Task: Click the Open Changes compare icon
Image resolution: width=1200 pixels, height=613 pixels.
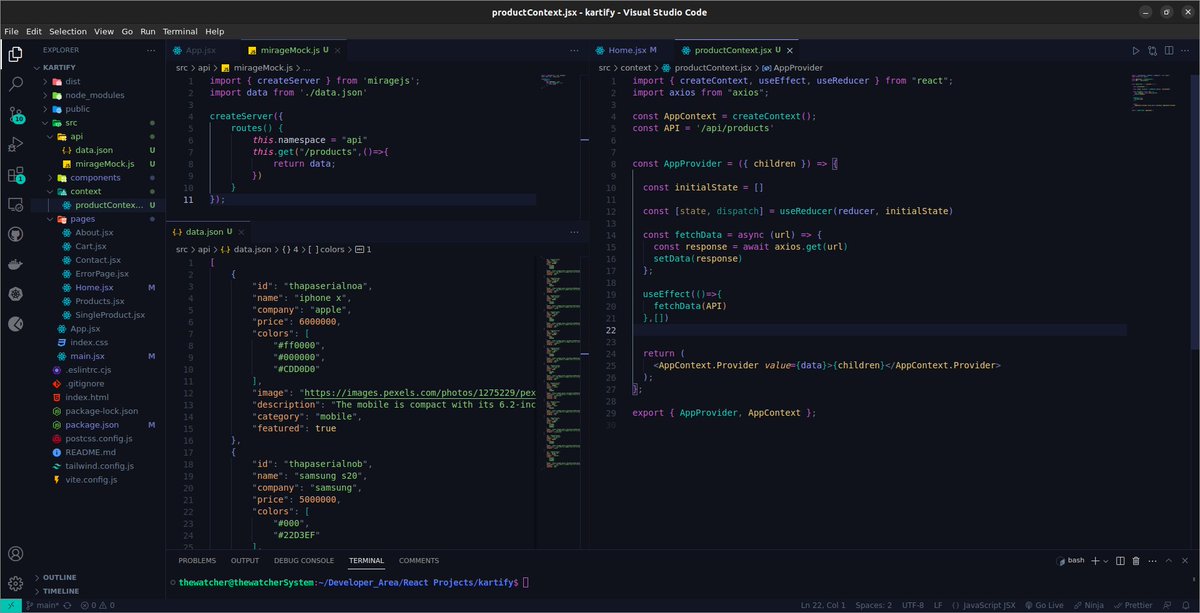Action: [x=1152, y=50]
